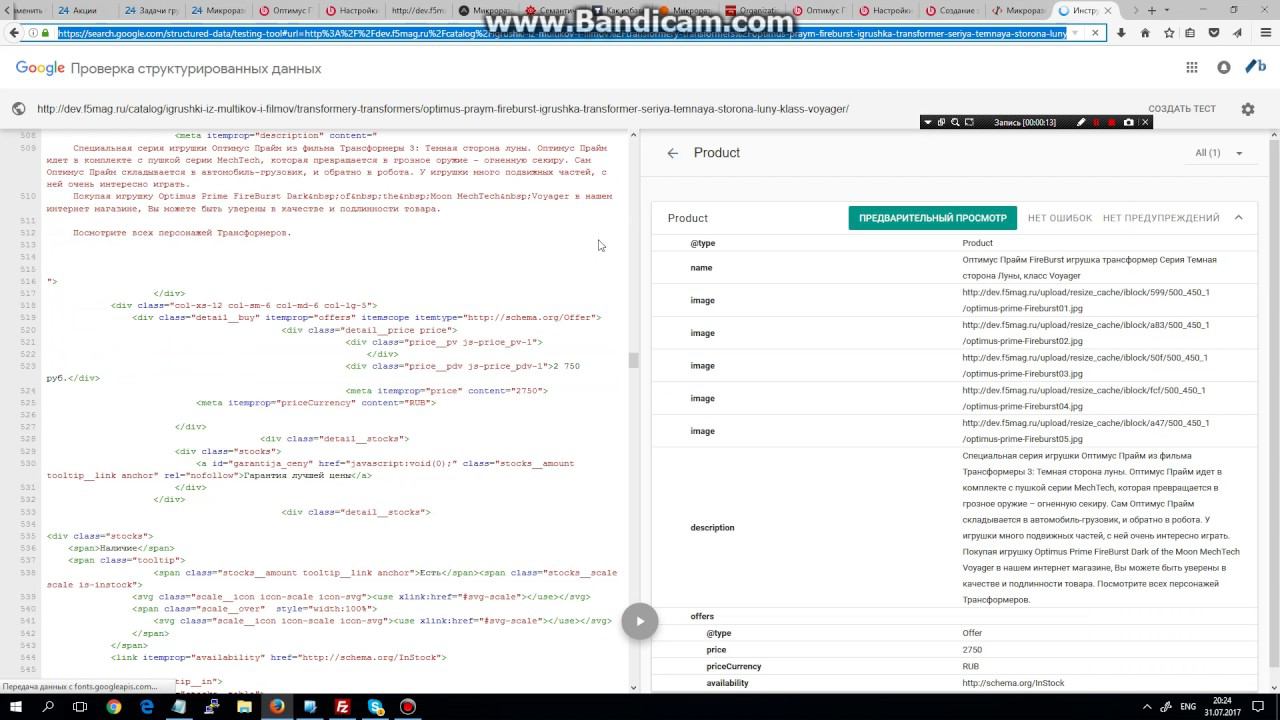Viewport: 1280px width, 720px height.
Task: Click the globe icon beside the tested URL
Action: click(19, 109)
